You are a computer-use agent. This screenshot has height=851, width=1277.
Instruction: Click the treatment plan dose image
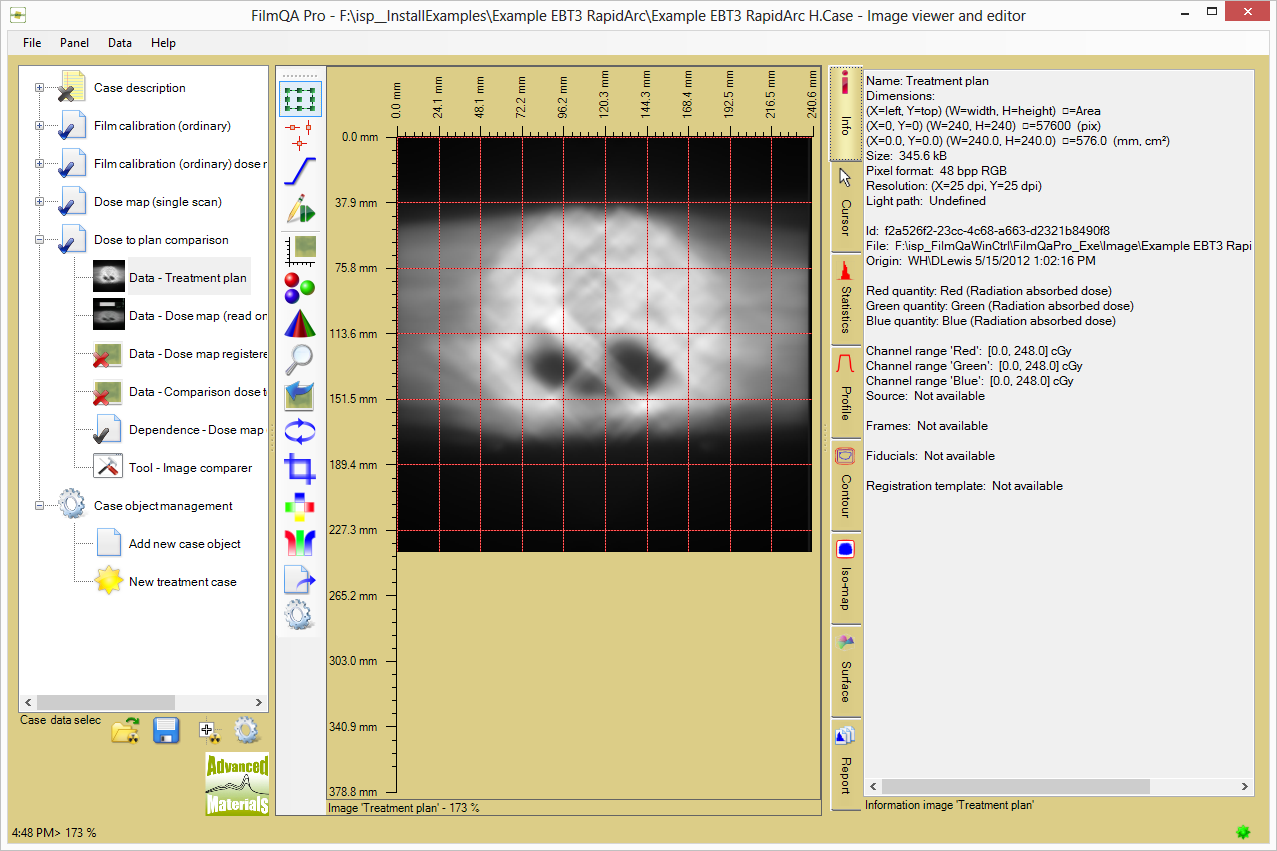(x=604, y=344)
